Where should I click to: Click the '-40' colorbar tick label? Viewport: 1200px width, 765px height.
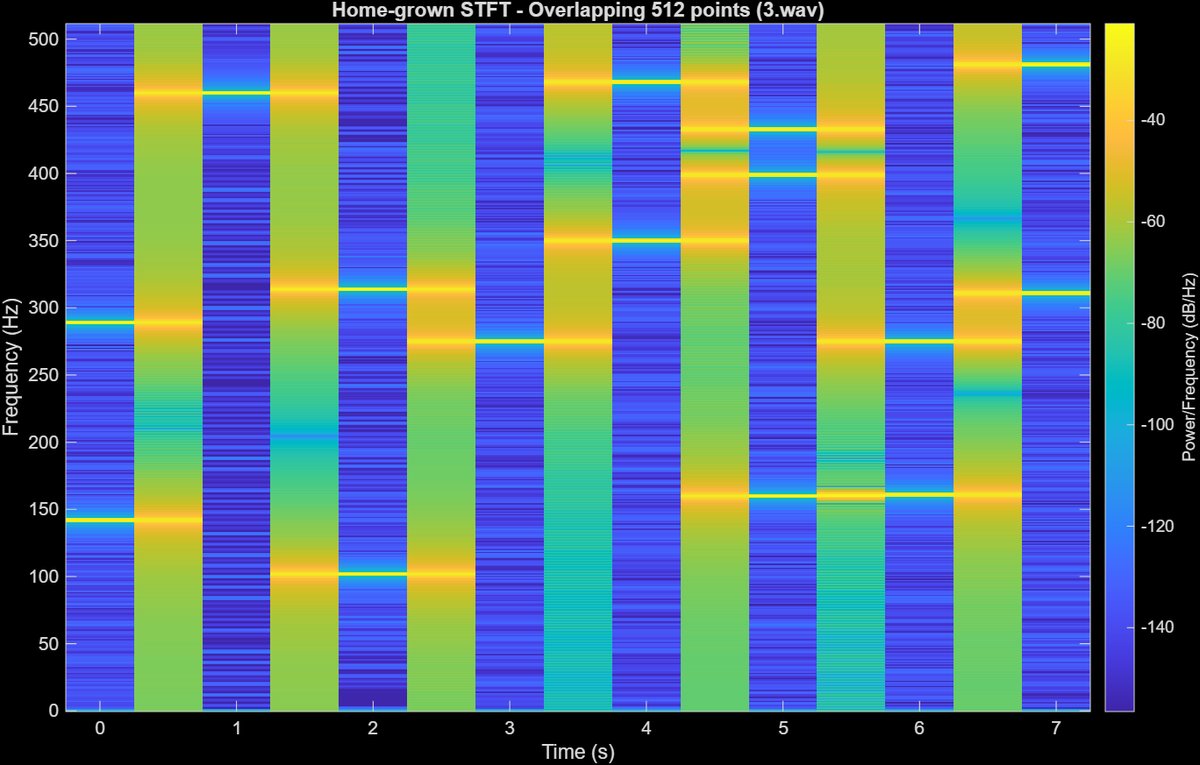point(1153,120)
